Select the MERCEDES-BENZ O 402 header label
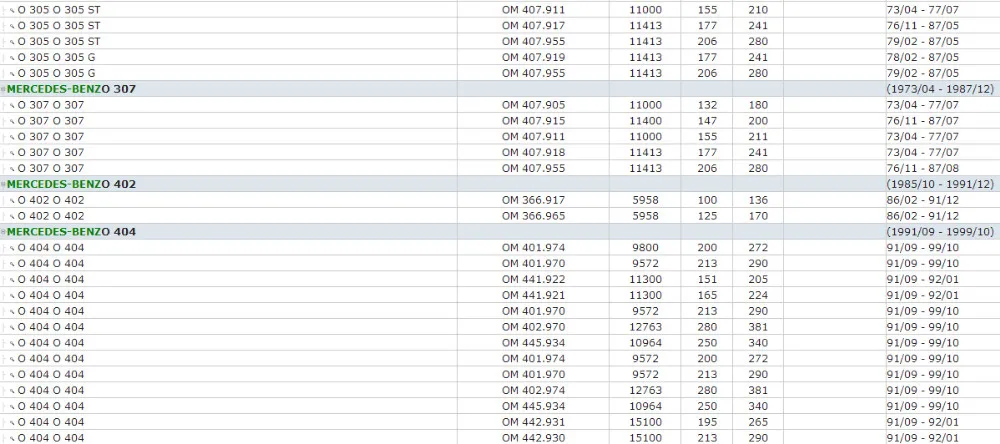Image resolution: width=1000 pixels, height=444 pixels. point(71,184)
